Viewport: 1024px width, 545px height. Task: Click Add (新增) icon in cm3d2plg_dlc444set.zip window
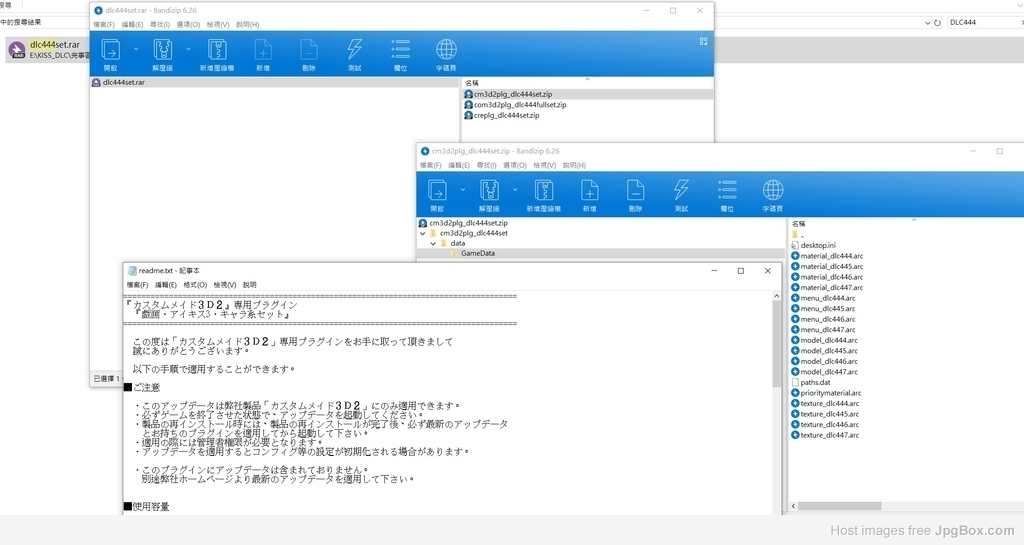[589, 191]
